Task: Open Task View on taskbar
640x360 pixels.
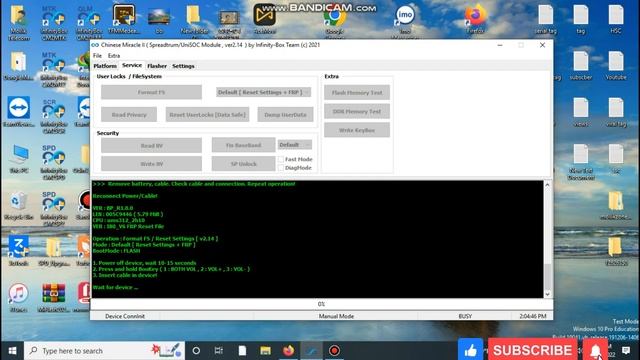Action: click(219, 351)
